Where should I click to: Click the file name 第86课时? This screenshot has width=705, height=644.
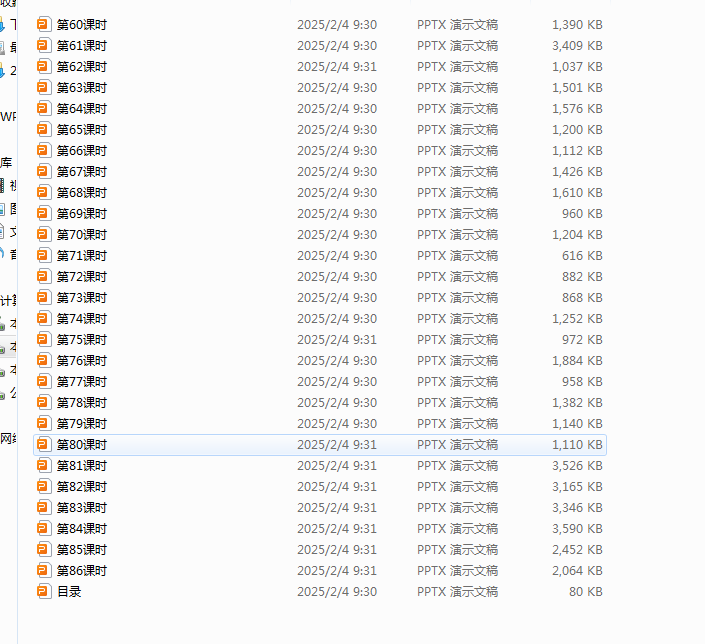point(82,570)
